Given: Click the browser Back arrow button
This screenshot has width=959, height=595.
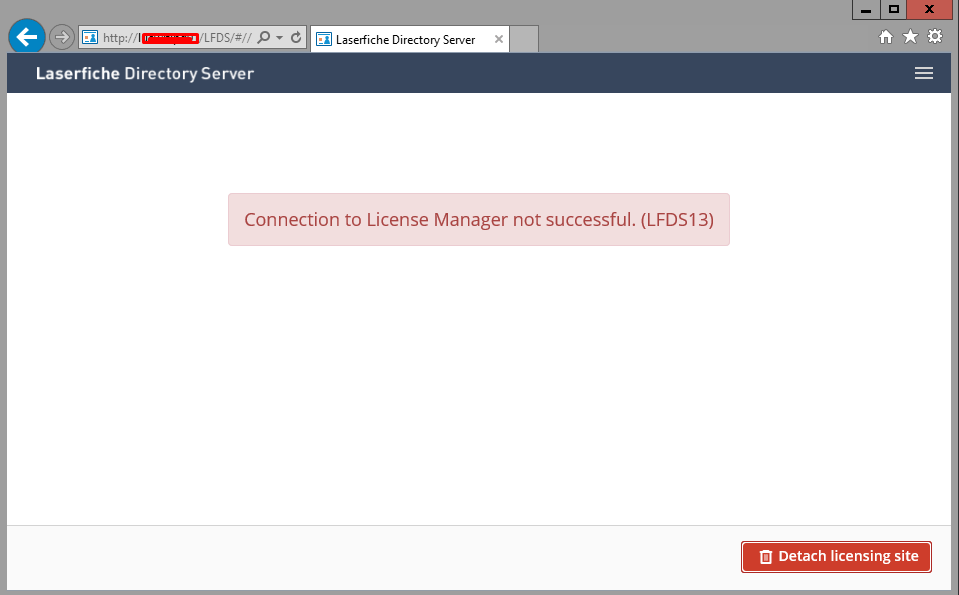Looking at the screenshot, I should point(27,37).
